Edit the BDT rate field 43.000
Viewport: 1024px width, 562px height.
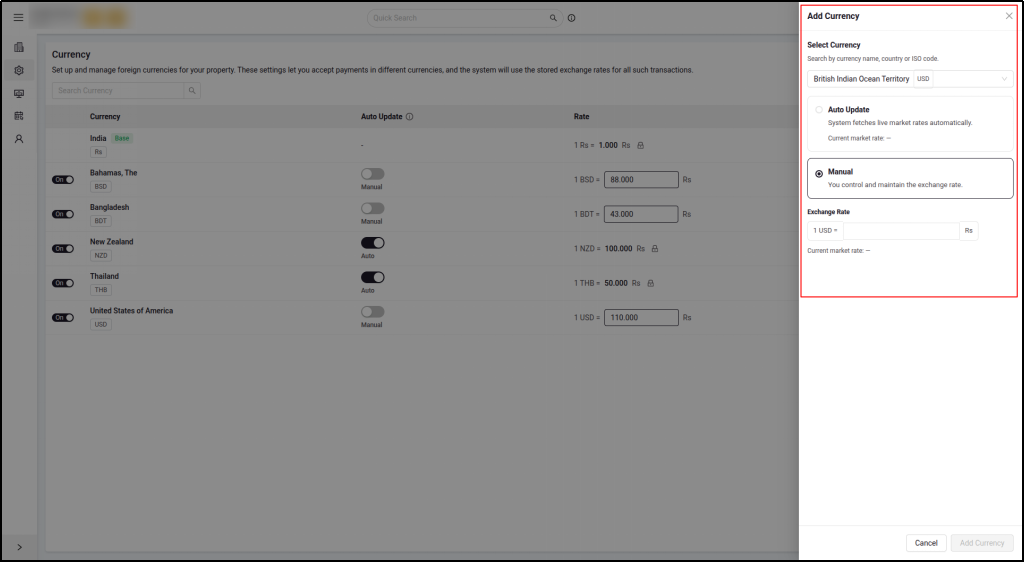point(641,214)
